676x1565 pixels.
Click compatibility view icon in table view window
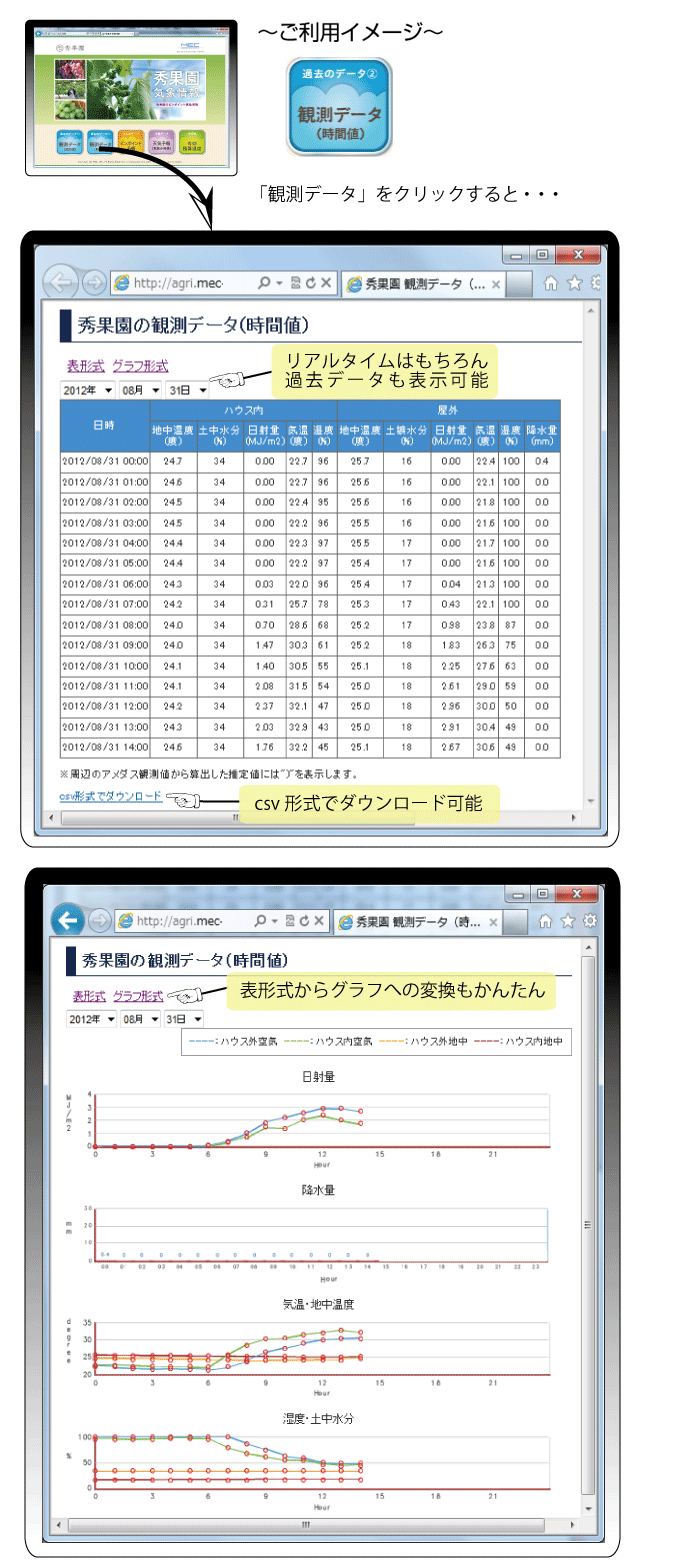click(294, 284)
